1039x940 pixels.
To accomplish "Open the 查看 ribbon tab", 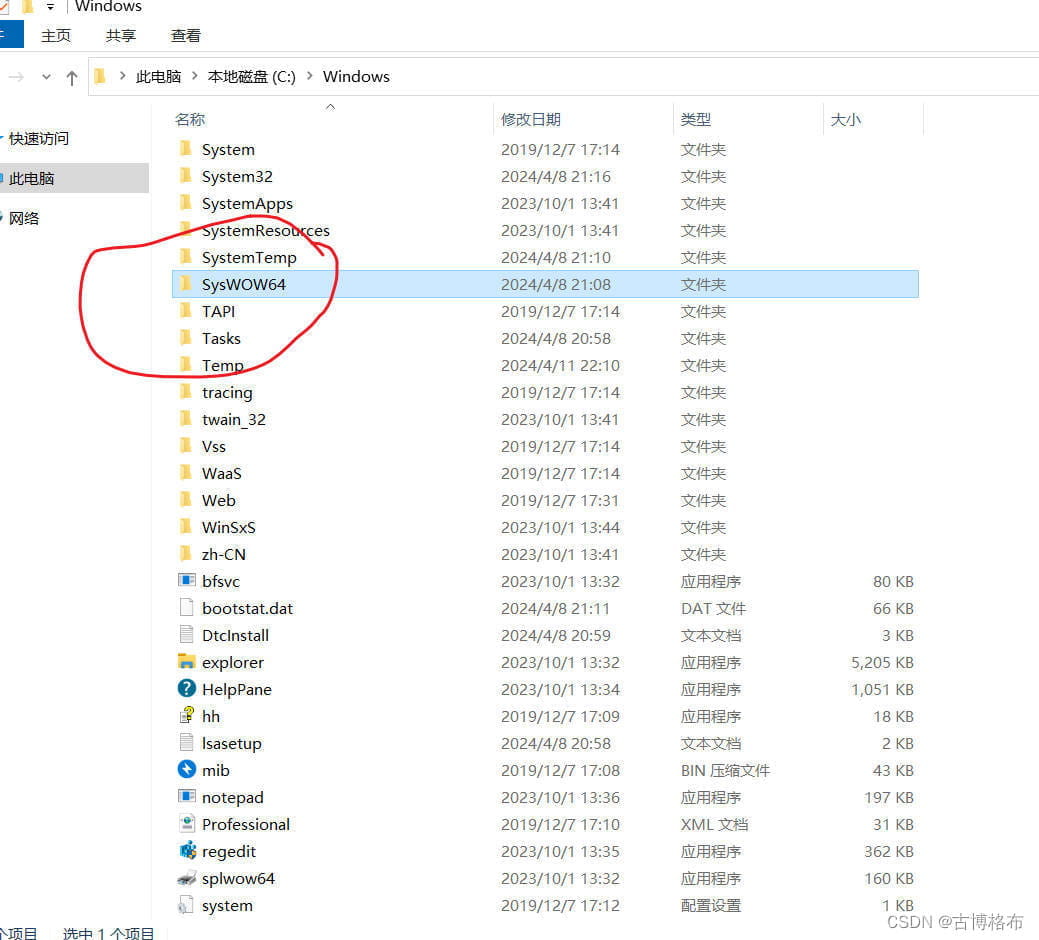I will pos(186,36).
